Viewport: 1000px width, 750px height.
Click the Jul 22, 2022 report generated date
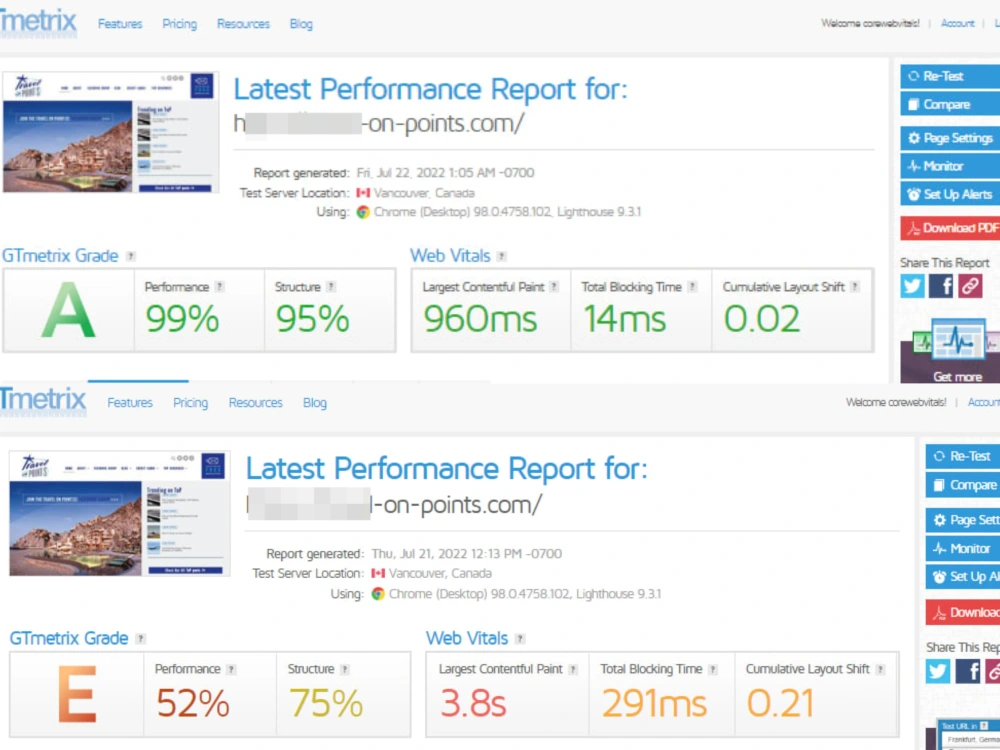pyautogui.click(x=445, y=173)
